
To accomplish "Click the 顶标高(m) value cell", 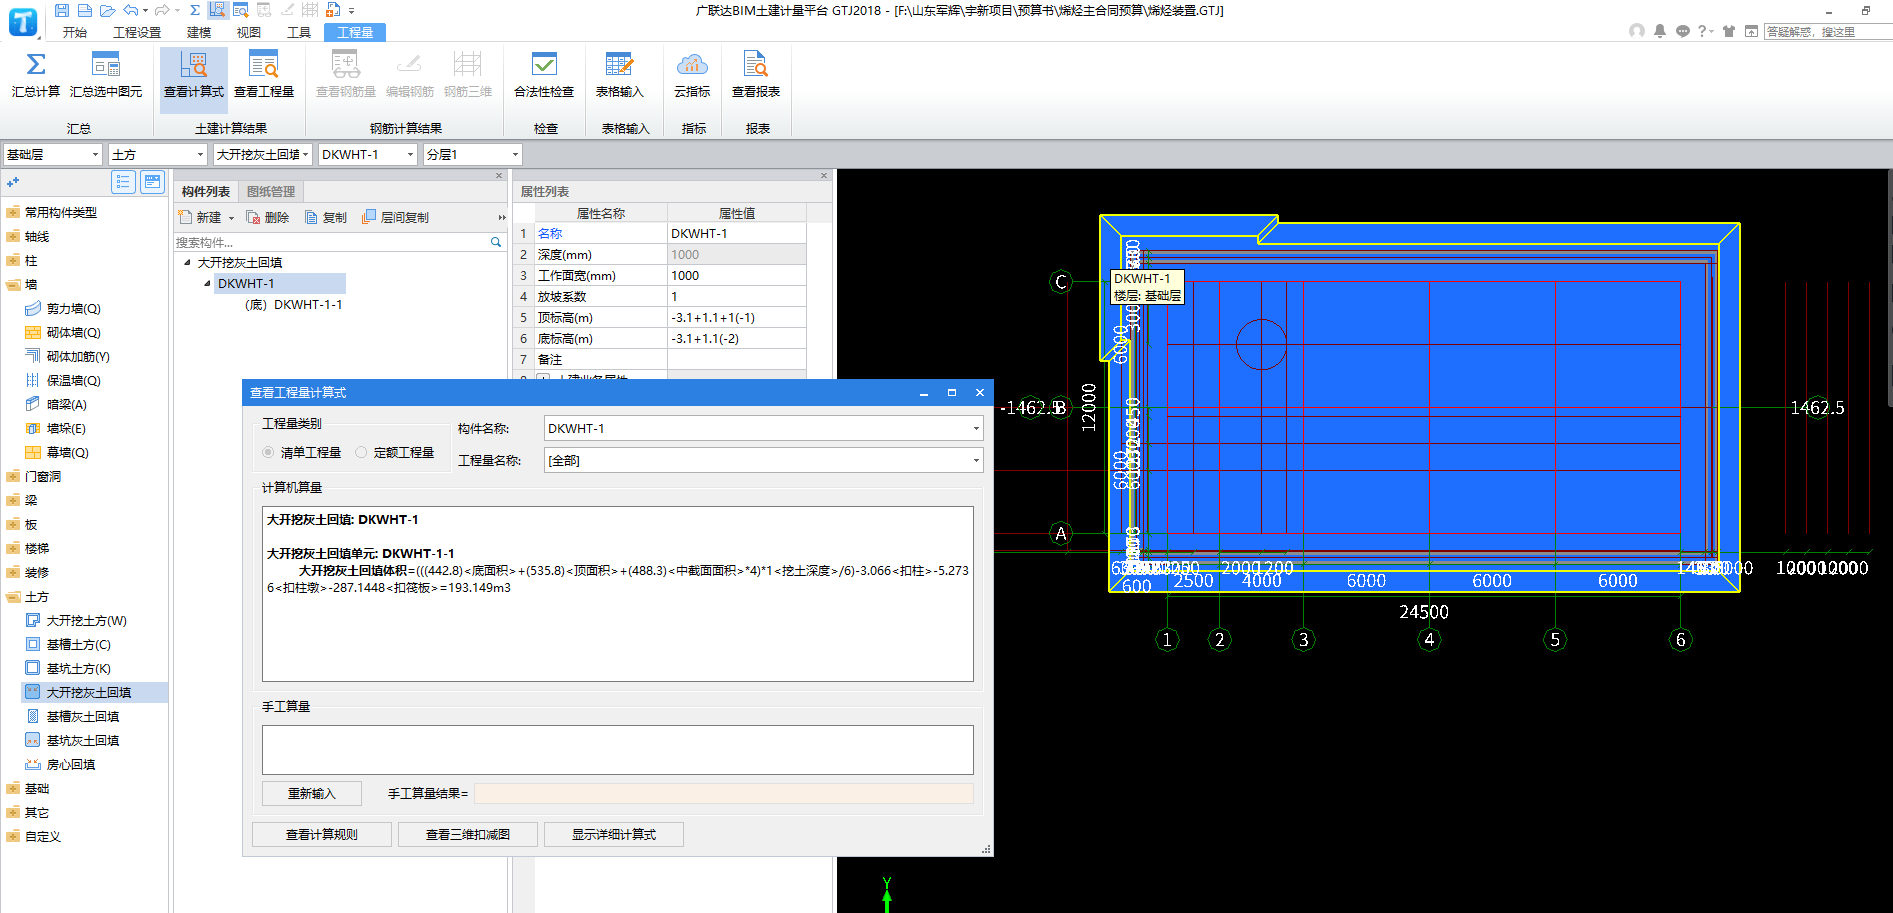I will coord(737,317).
